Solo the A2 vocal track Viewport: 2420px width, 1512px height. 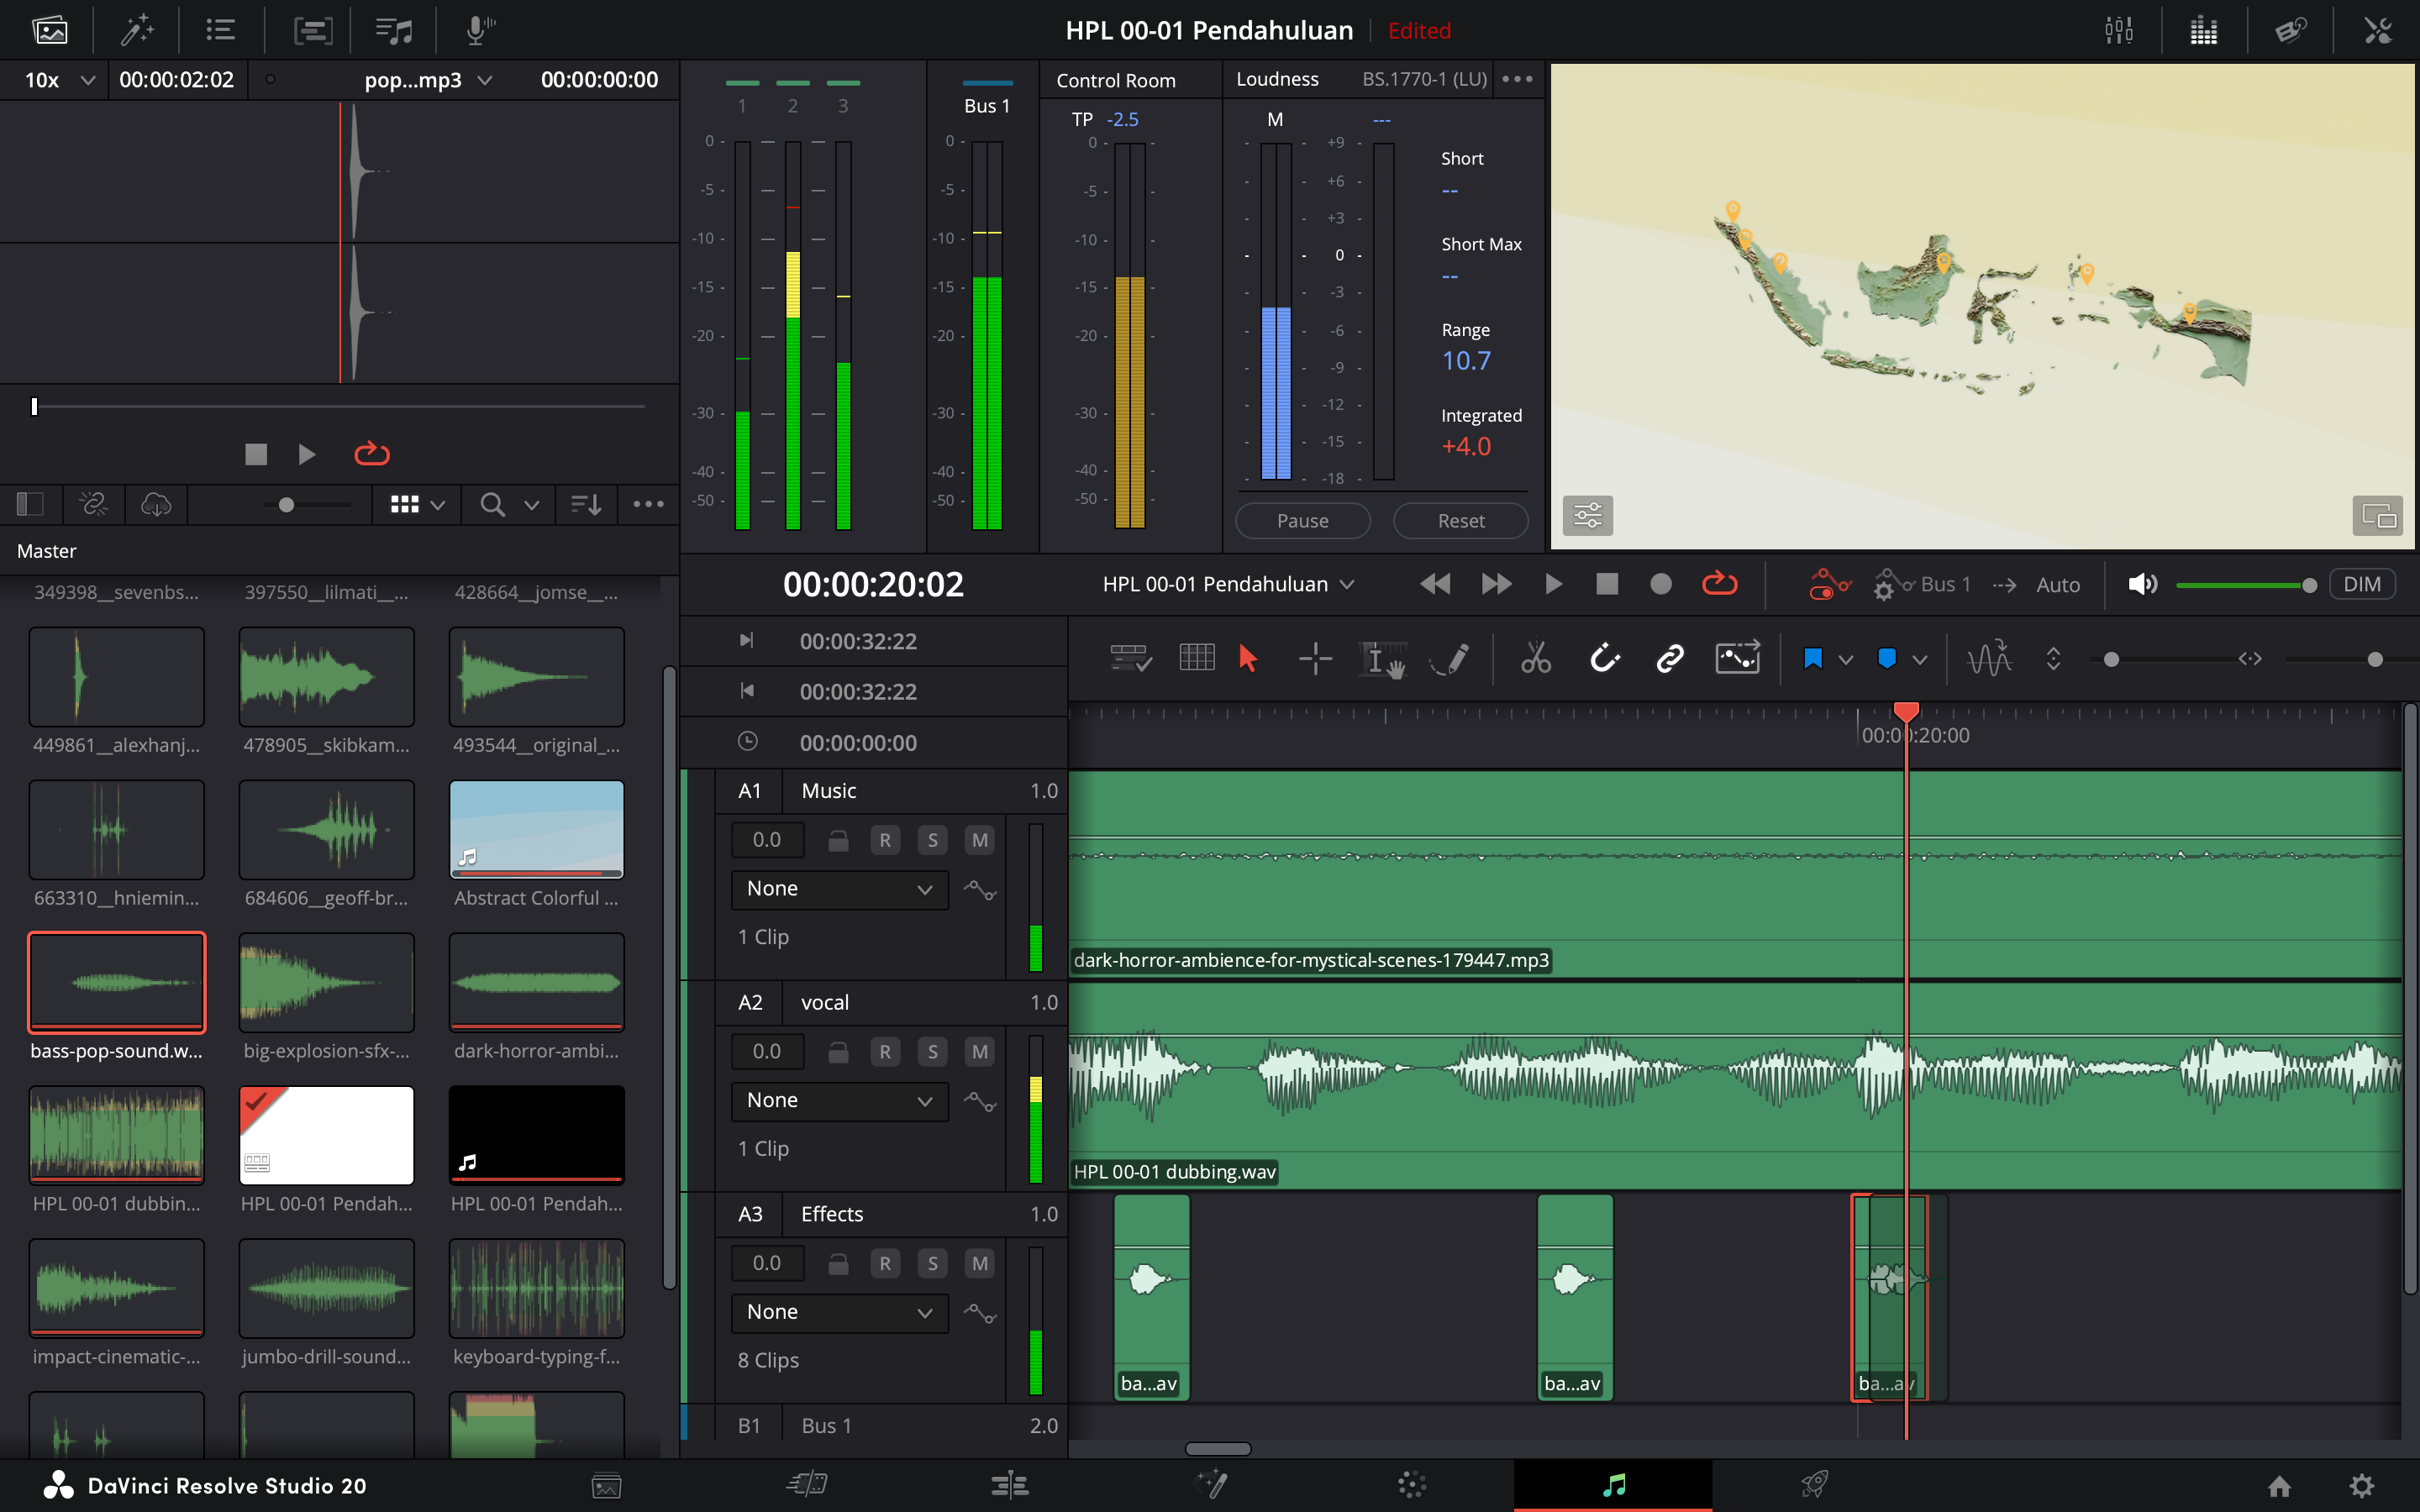tap(932, 1051)
